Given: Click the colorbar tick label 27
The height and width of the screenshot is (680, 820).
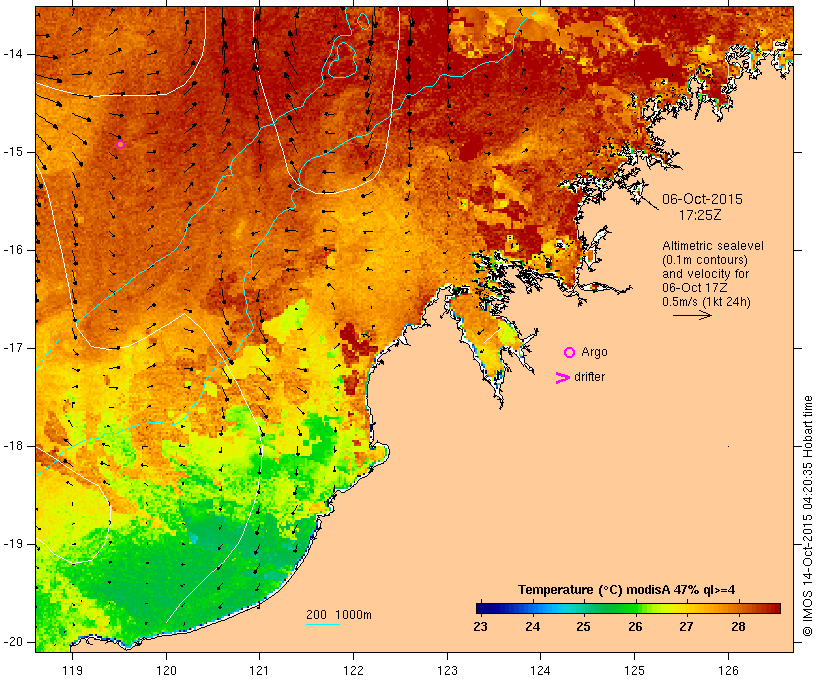Looking at the screenshot, I should click(687, 627).
